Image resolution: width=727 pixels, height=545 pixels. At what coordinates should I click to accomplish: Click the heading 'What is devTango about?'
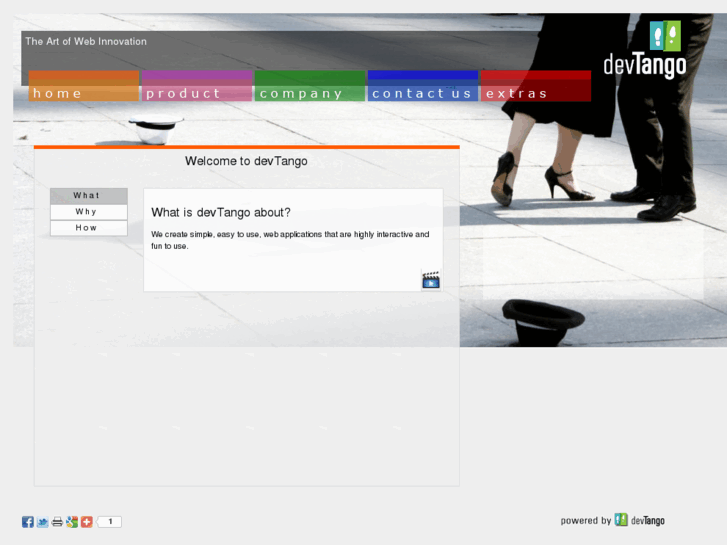221,212
